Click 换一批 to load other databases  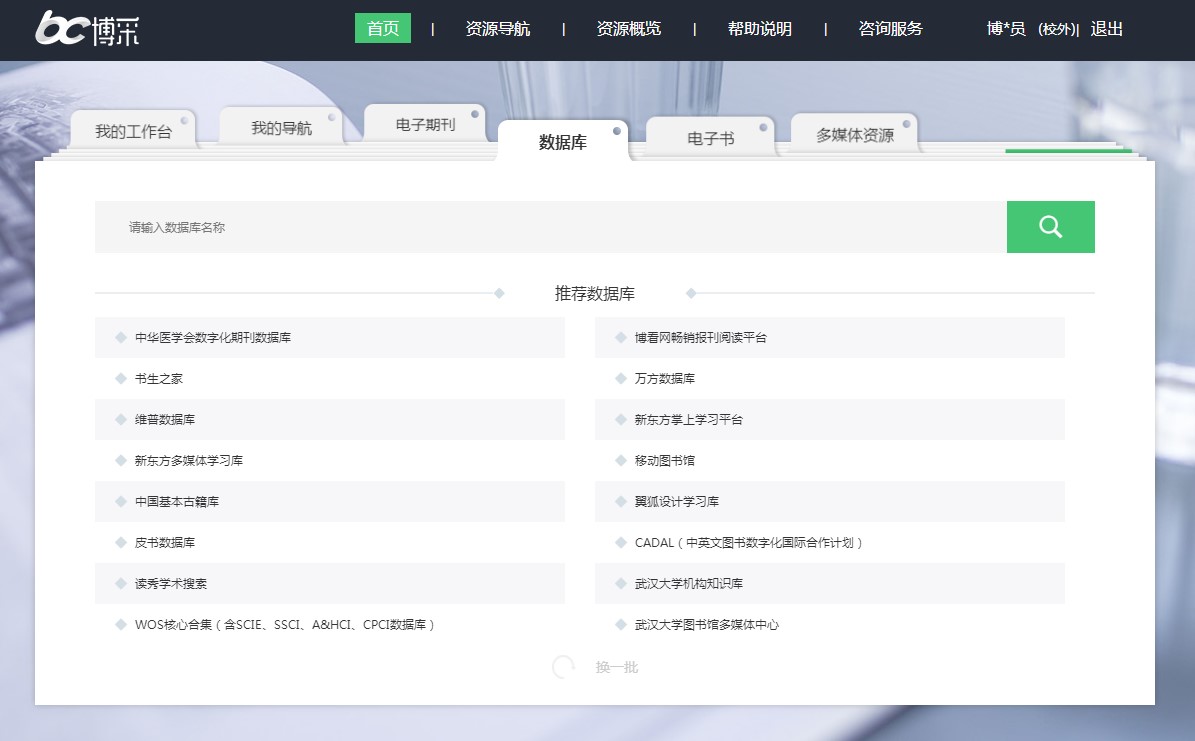[x=616, y=667]
